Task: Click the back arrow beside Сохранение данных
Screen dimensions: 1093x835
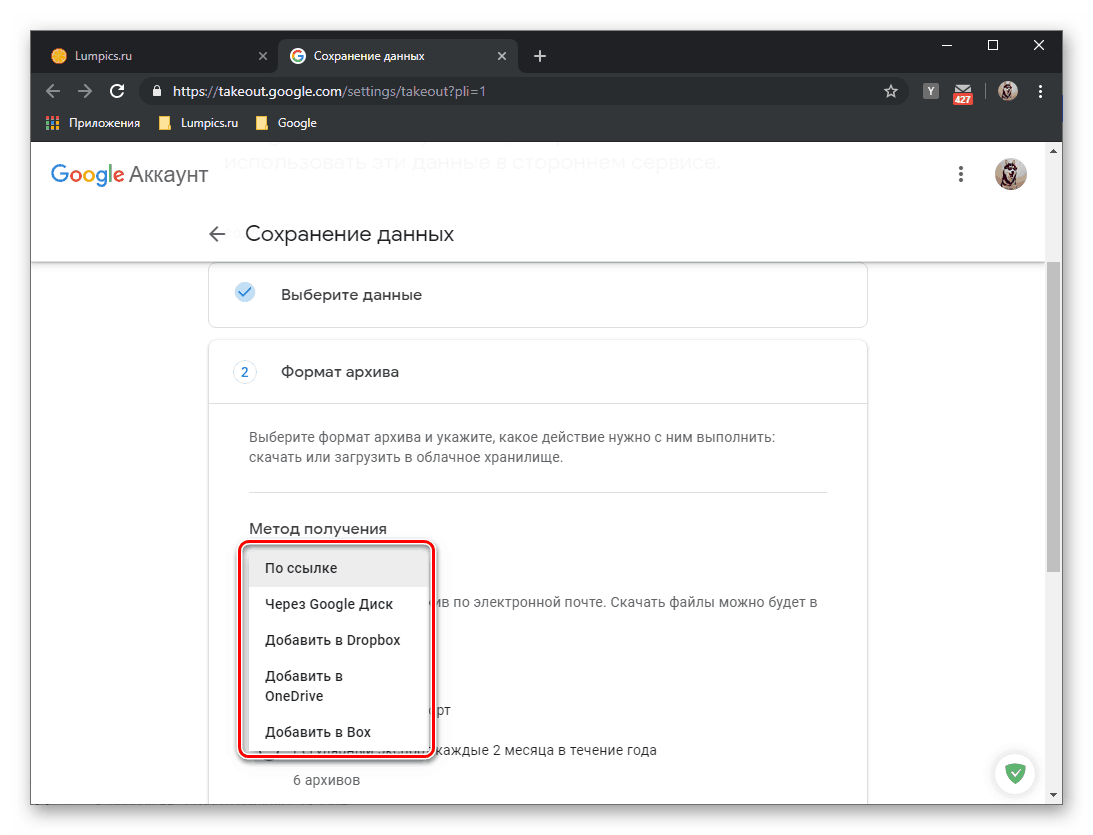Action: 217,233
